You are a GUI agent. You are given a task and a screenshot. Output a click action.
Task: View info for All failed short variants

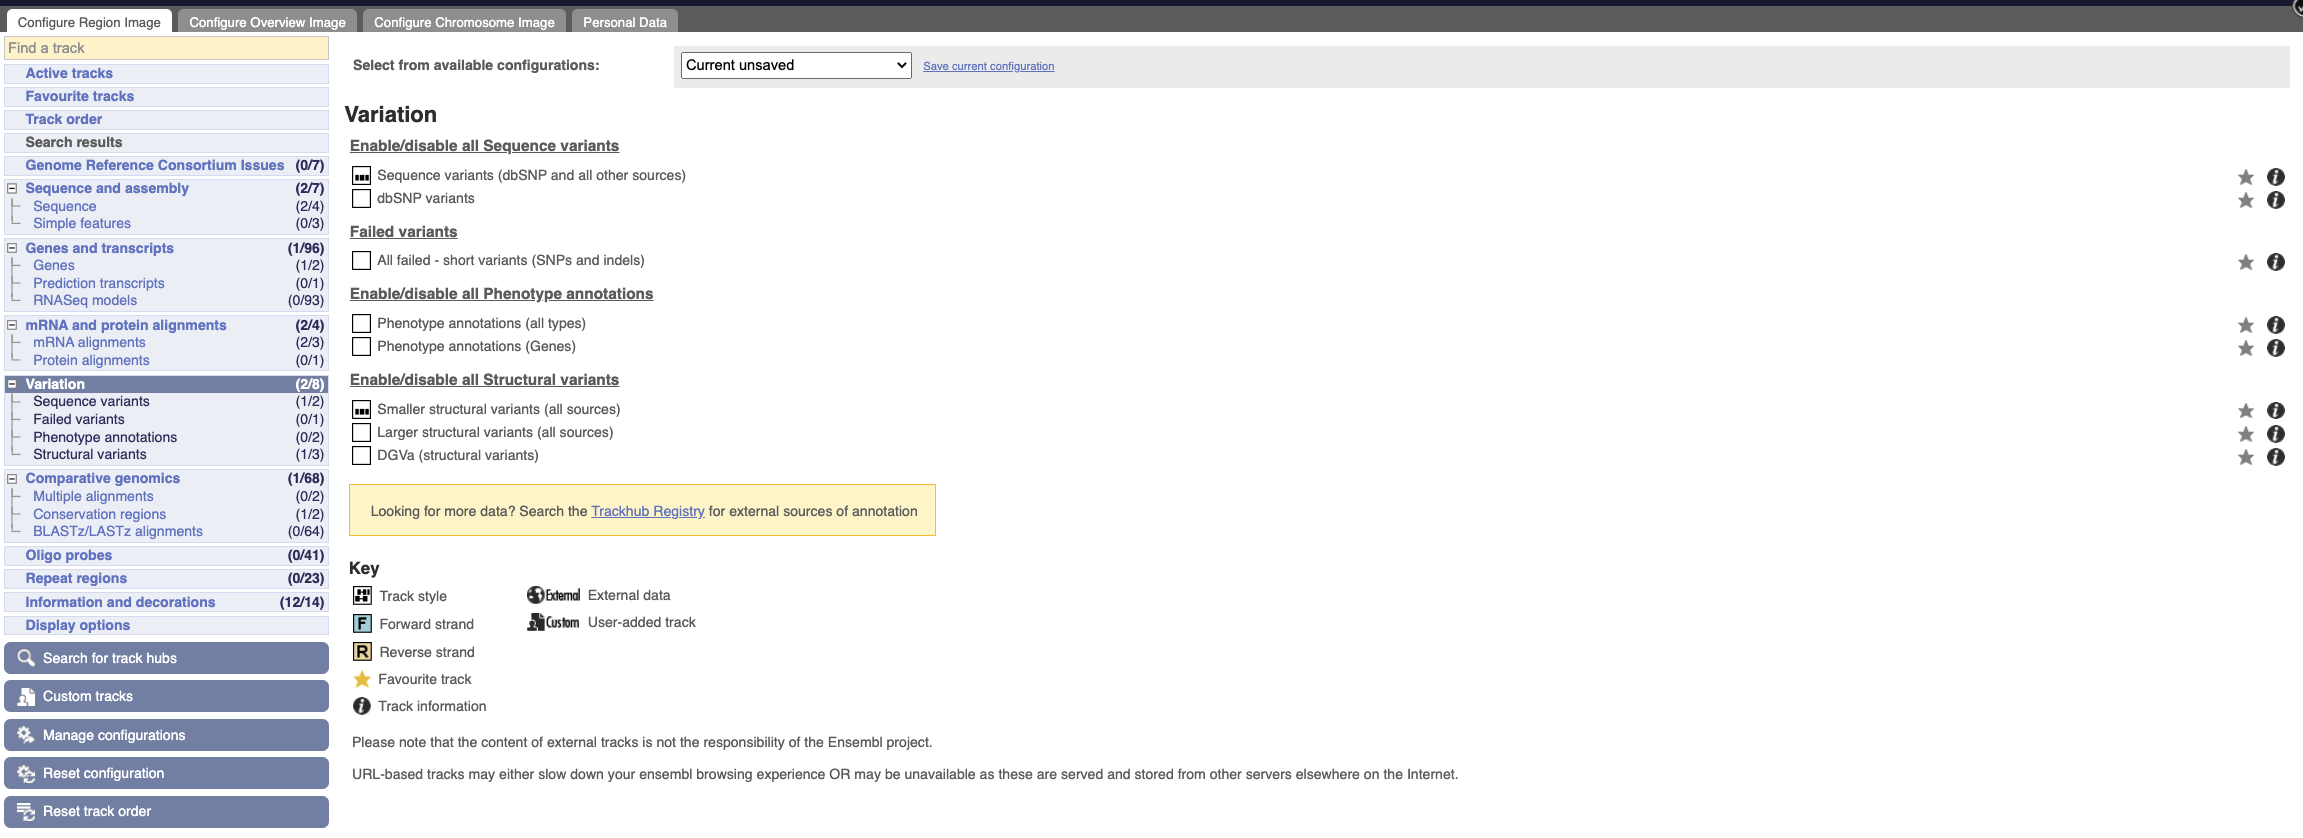click(x=2275, y=262)
